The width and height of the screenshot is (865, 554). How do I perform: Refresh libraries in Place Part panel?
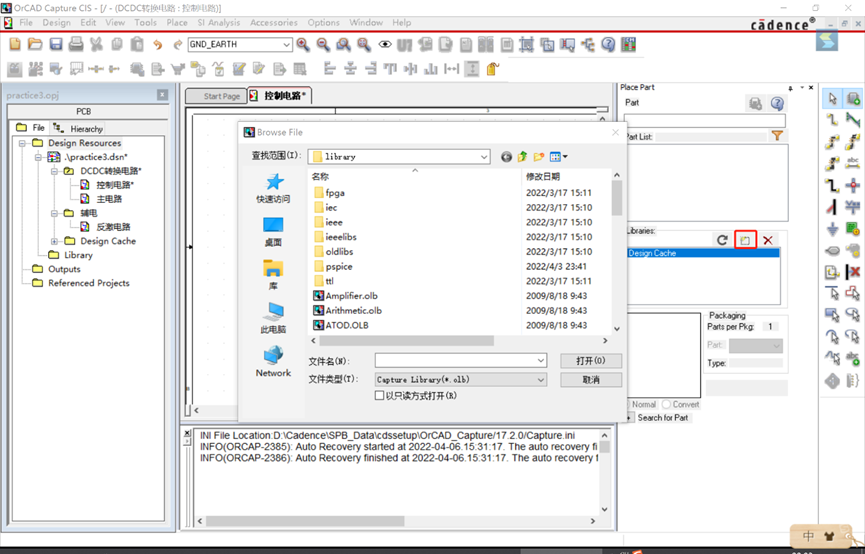722,240
